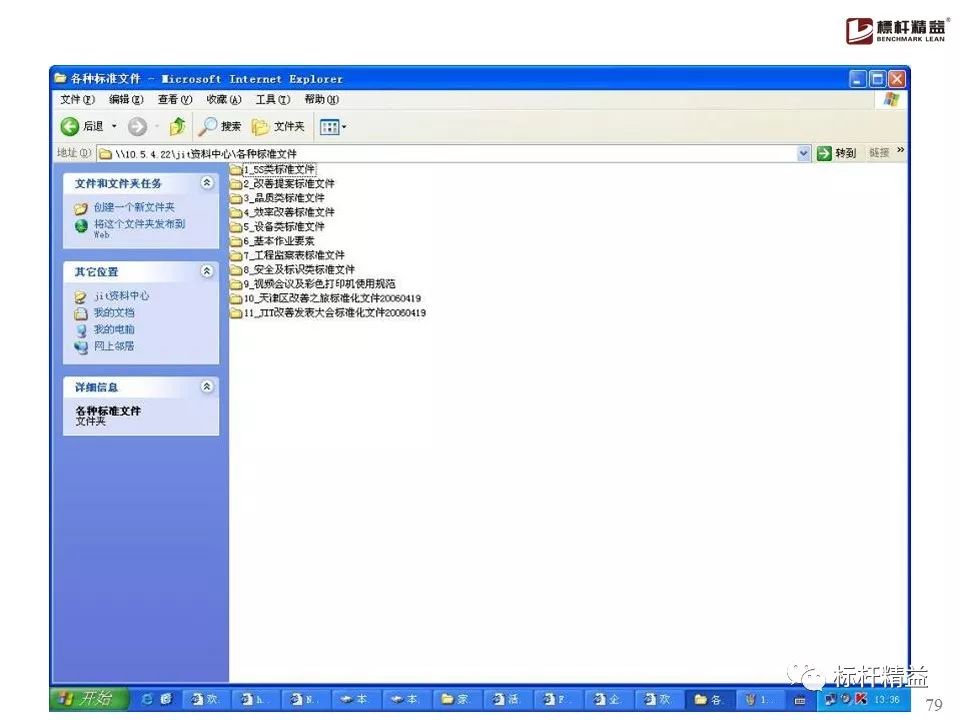The height and width of the screenshot is (720, 960).
Task: Go up one folder level
Action: tap(178, 126)
